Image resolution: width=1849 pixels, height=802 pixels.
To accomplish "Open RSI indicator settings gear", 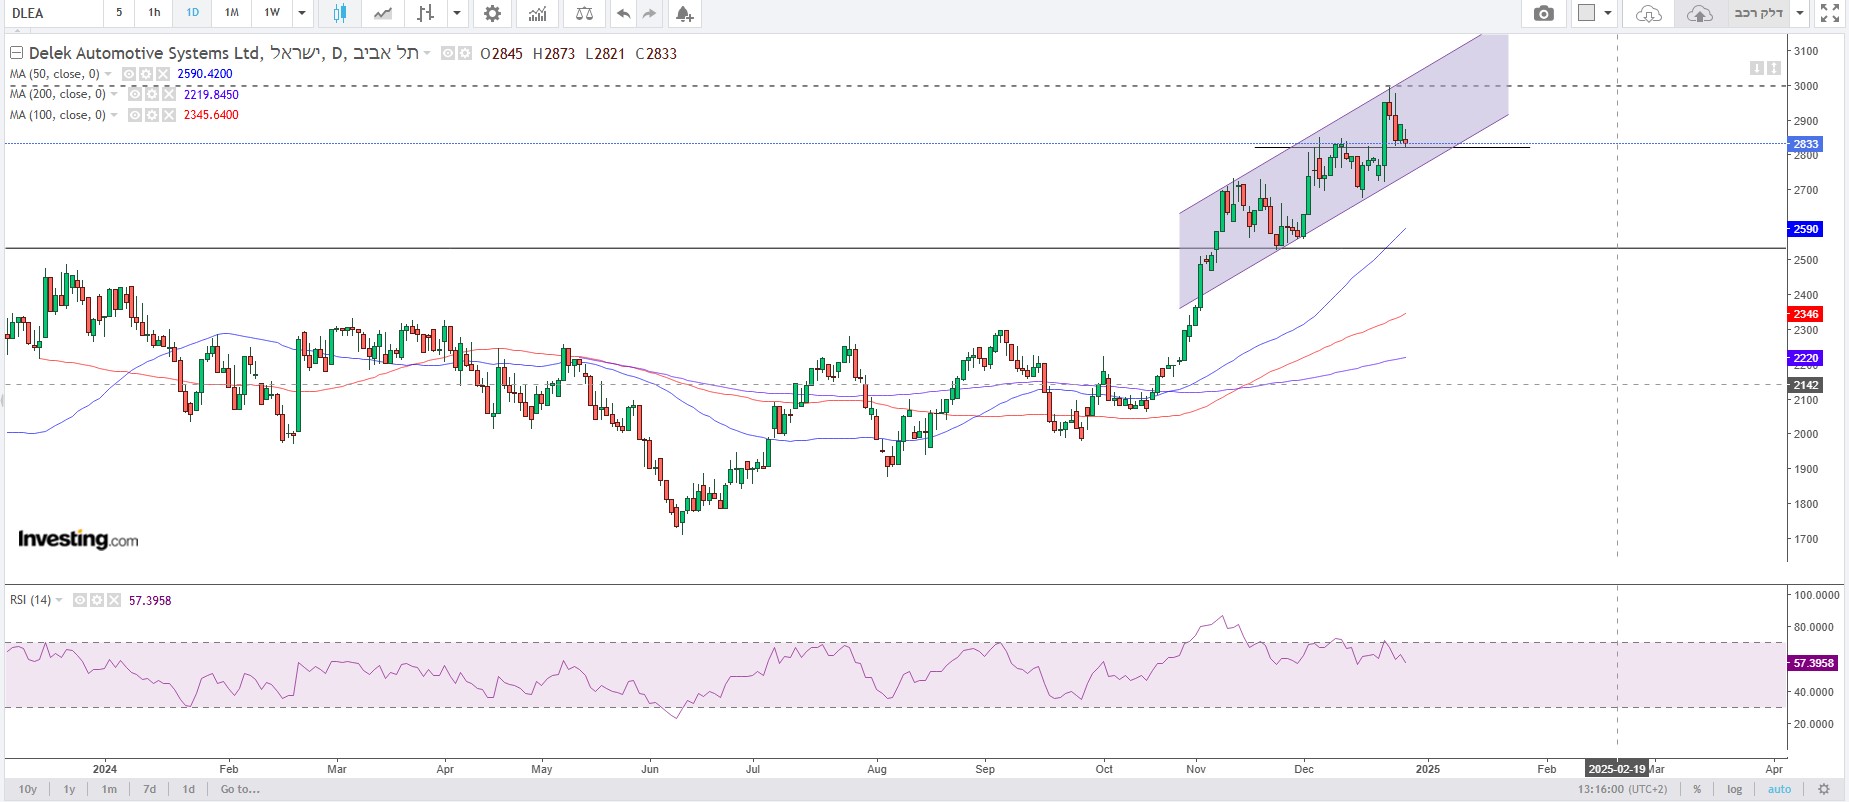I will pos(97,600).
